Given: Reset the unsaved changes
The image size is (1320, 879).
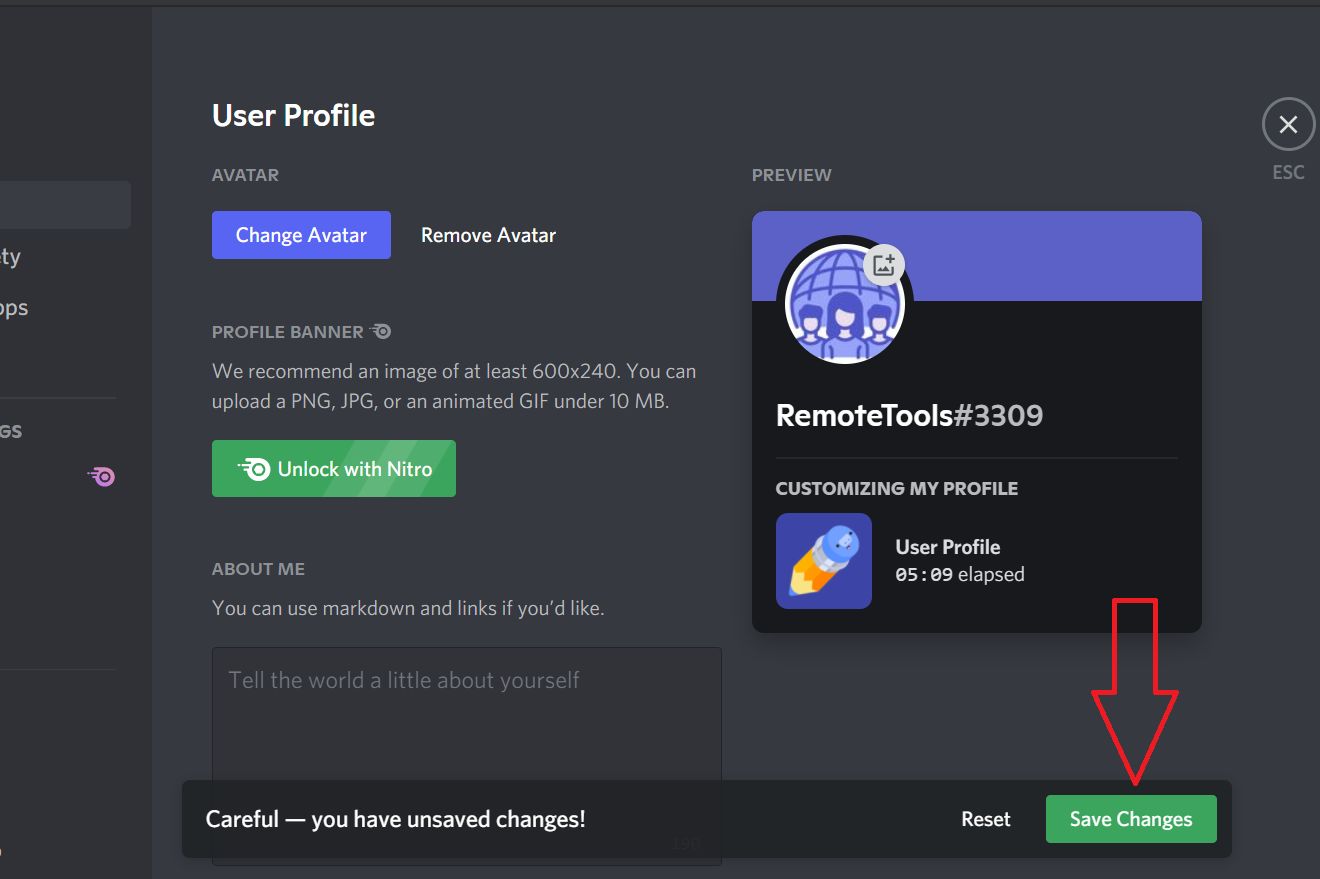Looking at the screenshot, I should tap(985, 818).
